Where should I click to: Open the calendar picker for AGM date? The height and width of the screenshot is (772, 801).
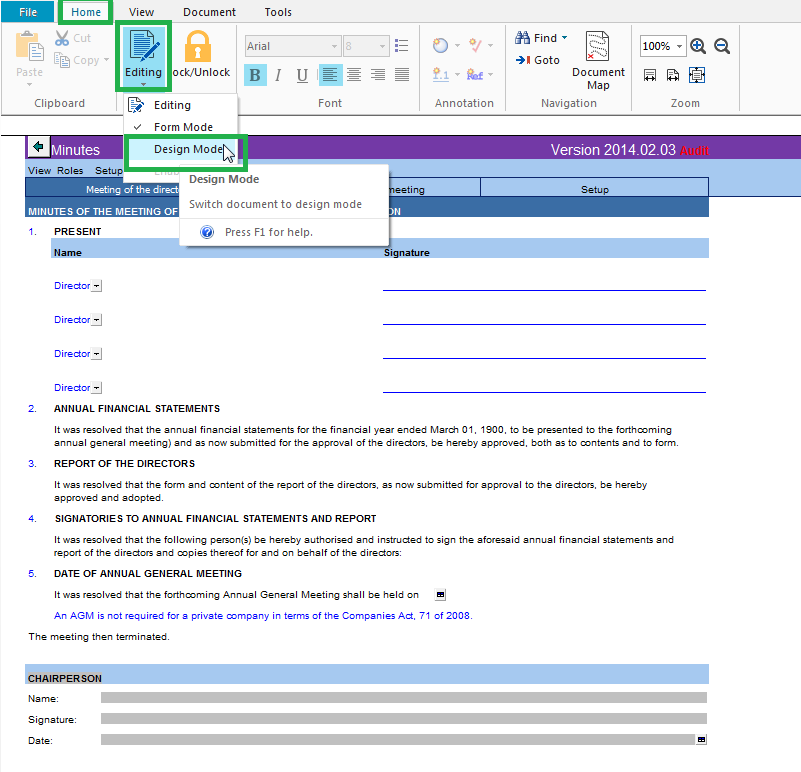441,594
